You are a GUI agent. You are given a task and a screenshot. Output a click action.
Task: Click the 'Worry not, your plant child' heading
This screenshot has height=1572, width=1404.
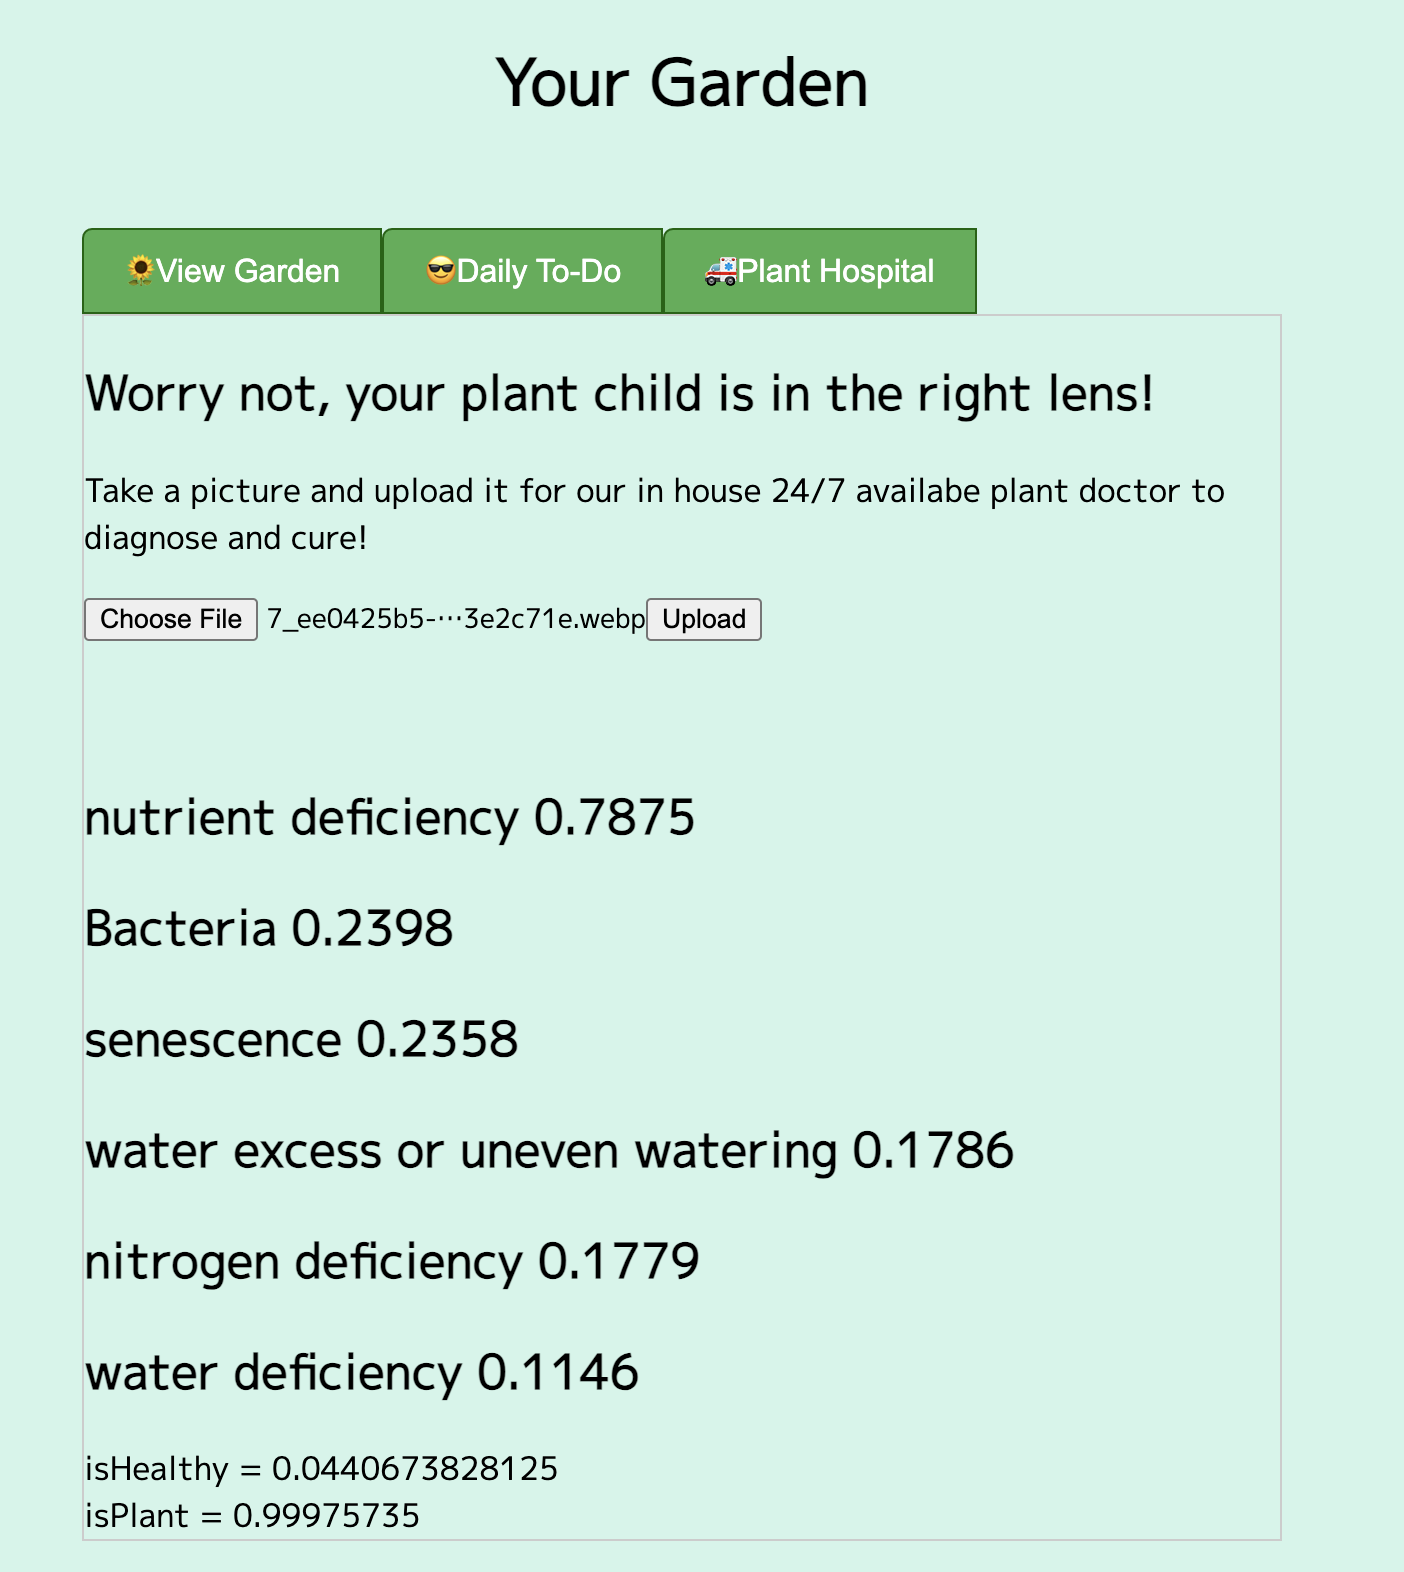point(620,394)
